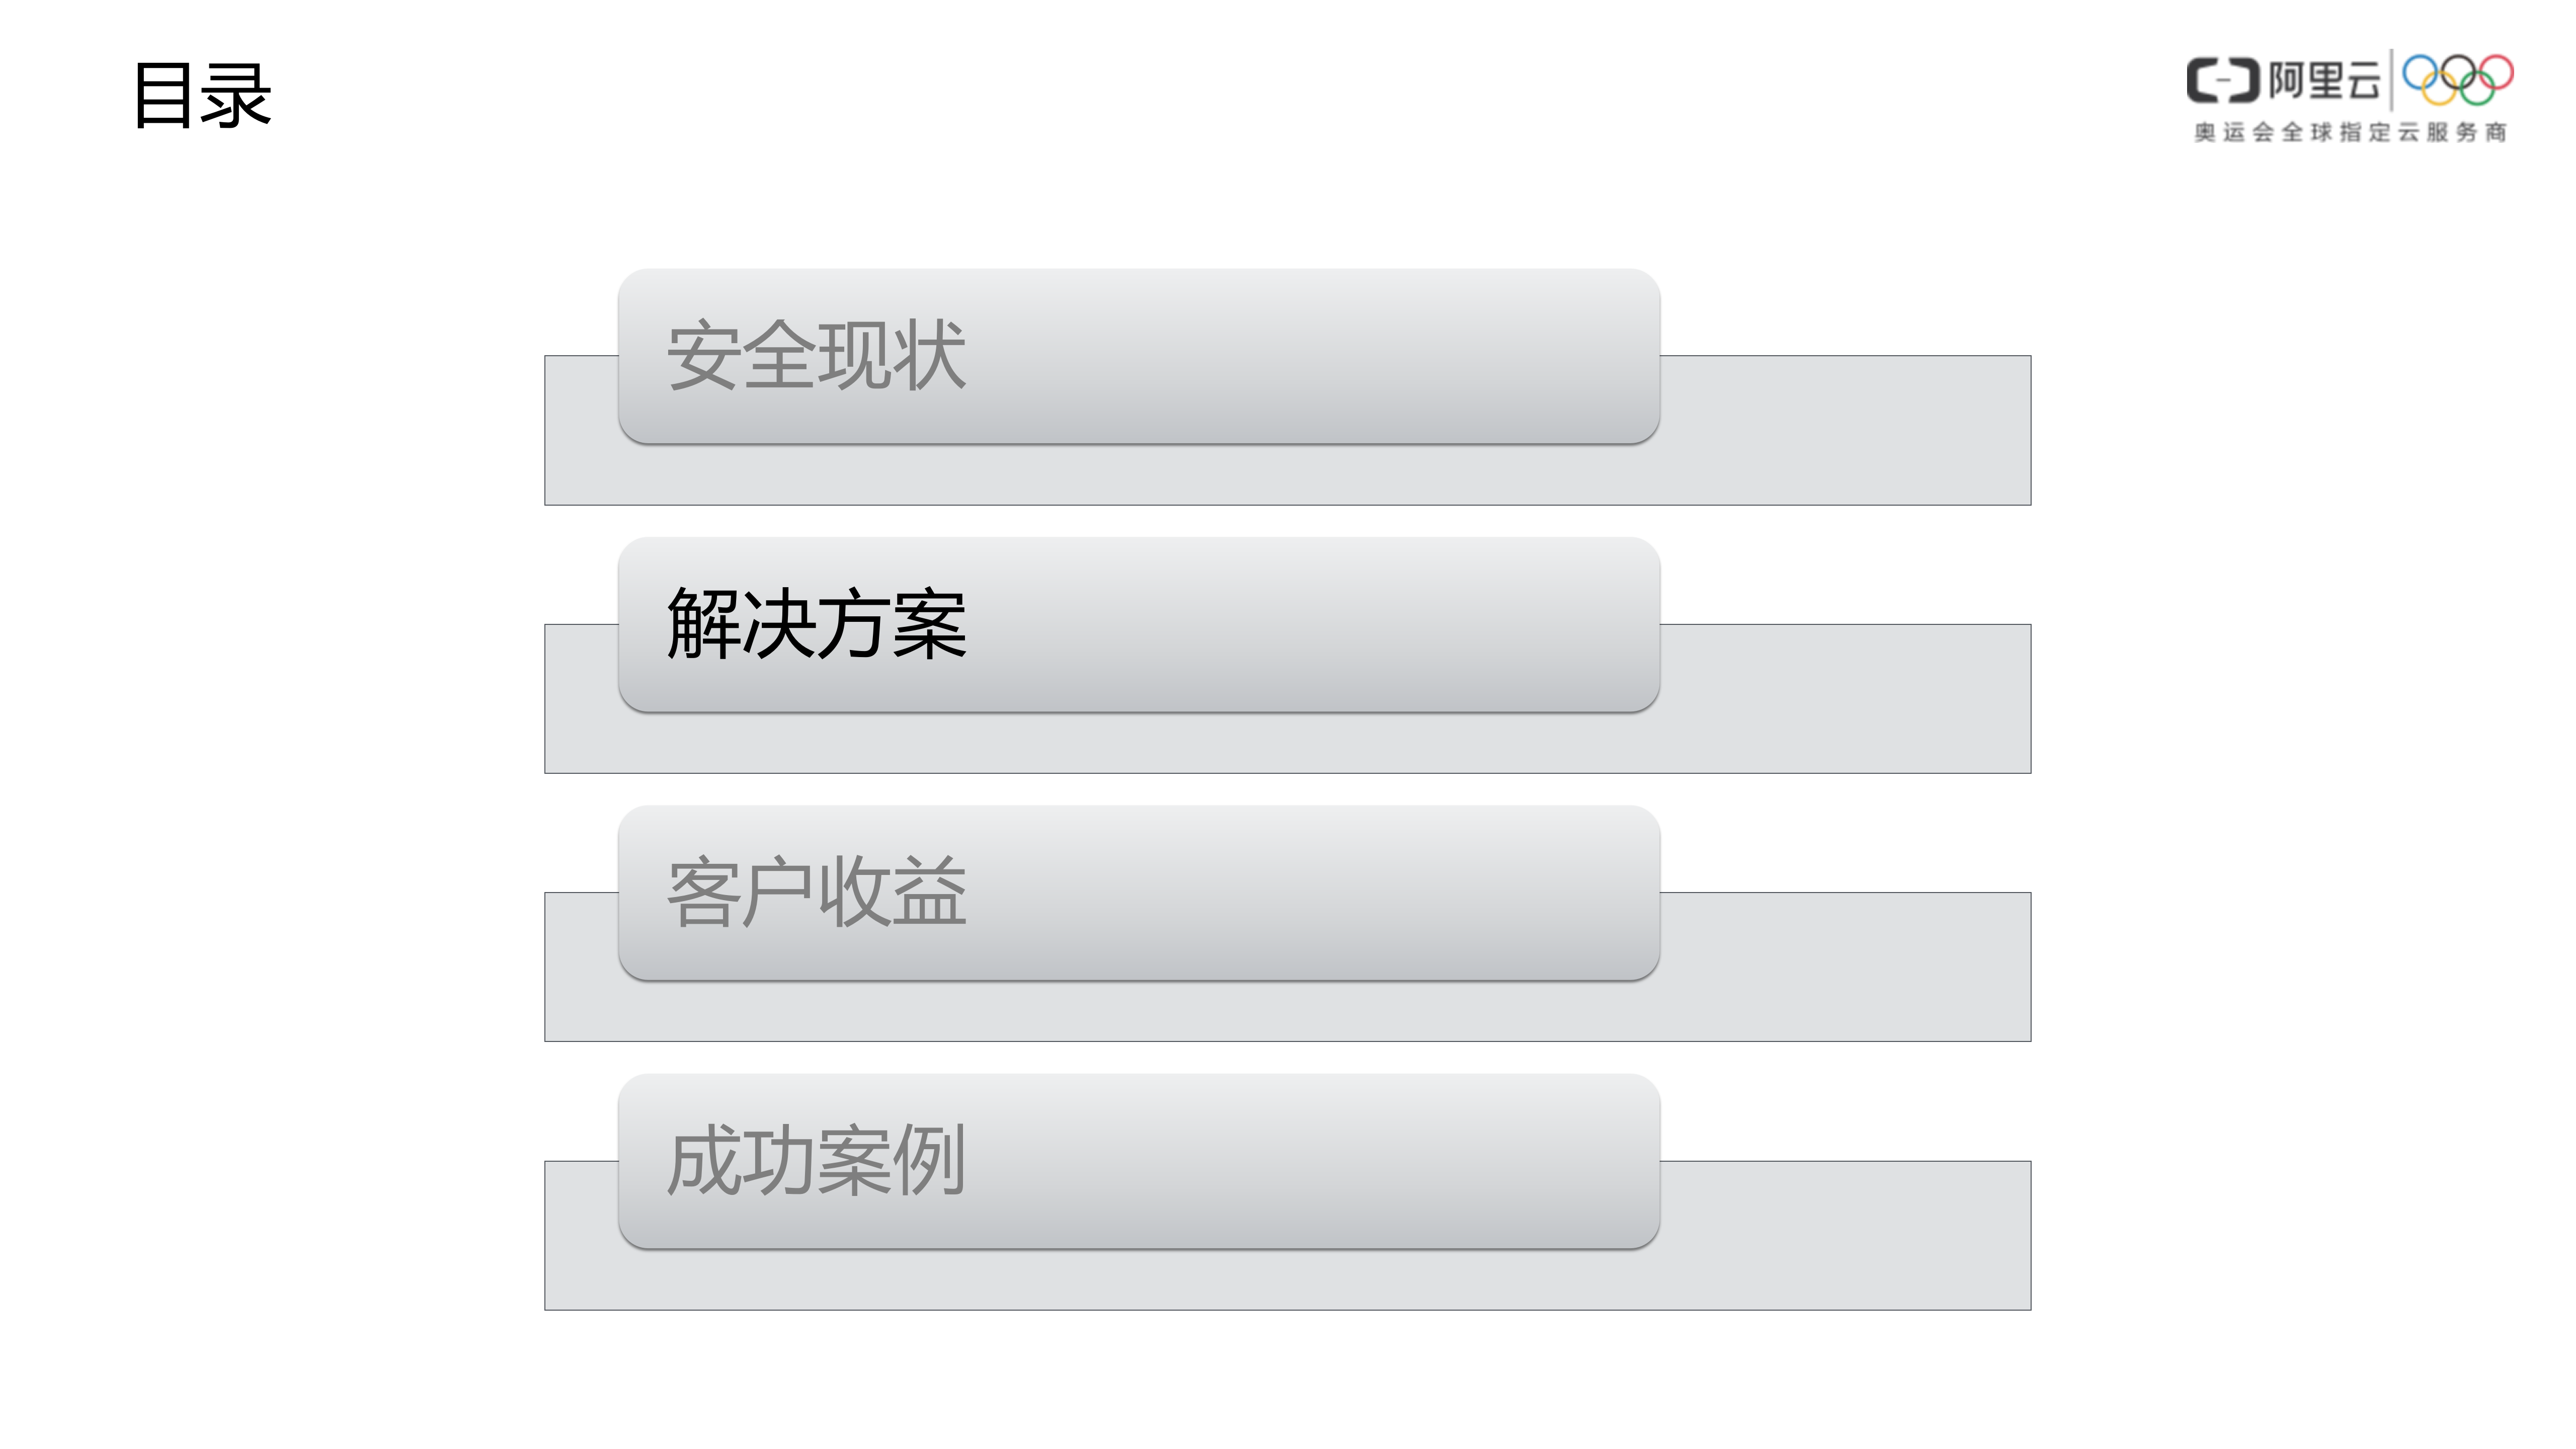The height and width of the screenshot is (1449, 2576).
Task: Click the right bracket of Alibaba Cloud logo
Action: click(2246, 81)
